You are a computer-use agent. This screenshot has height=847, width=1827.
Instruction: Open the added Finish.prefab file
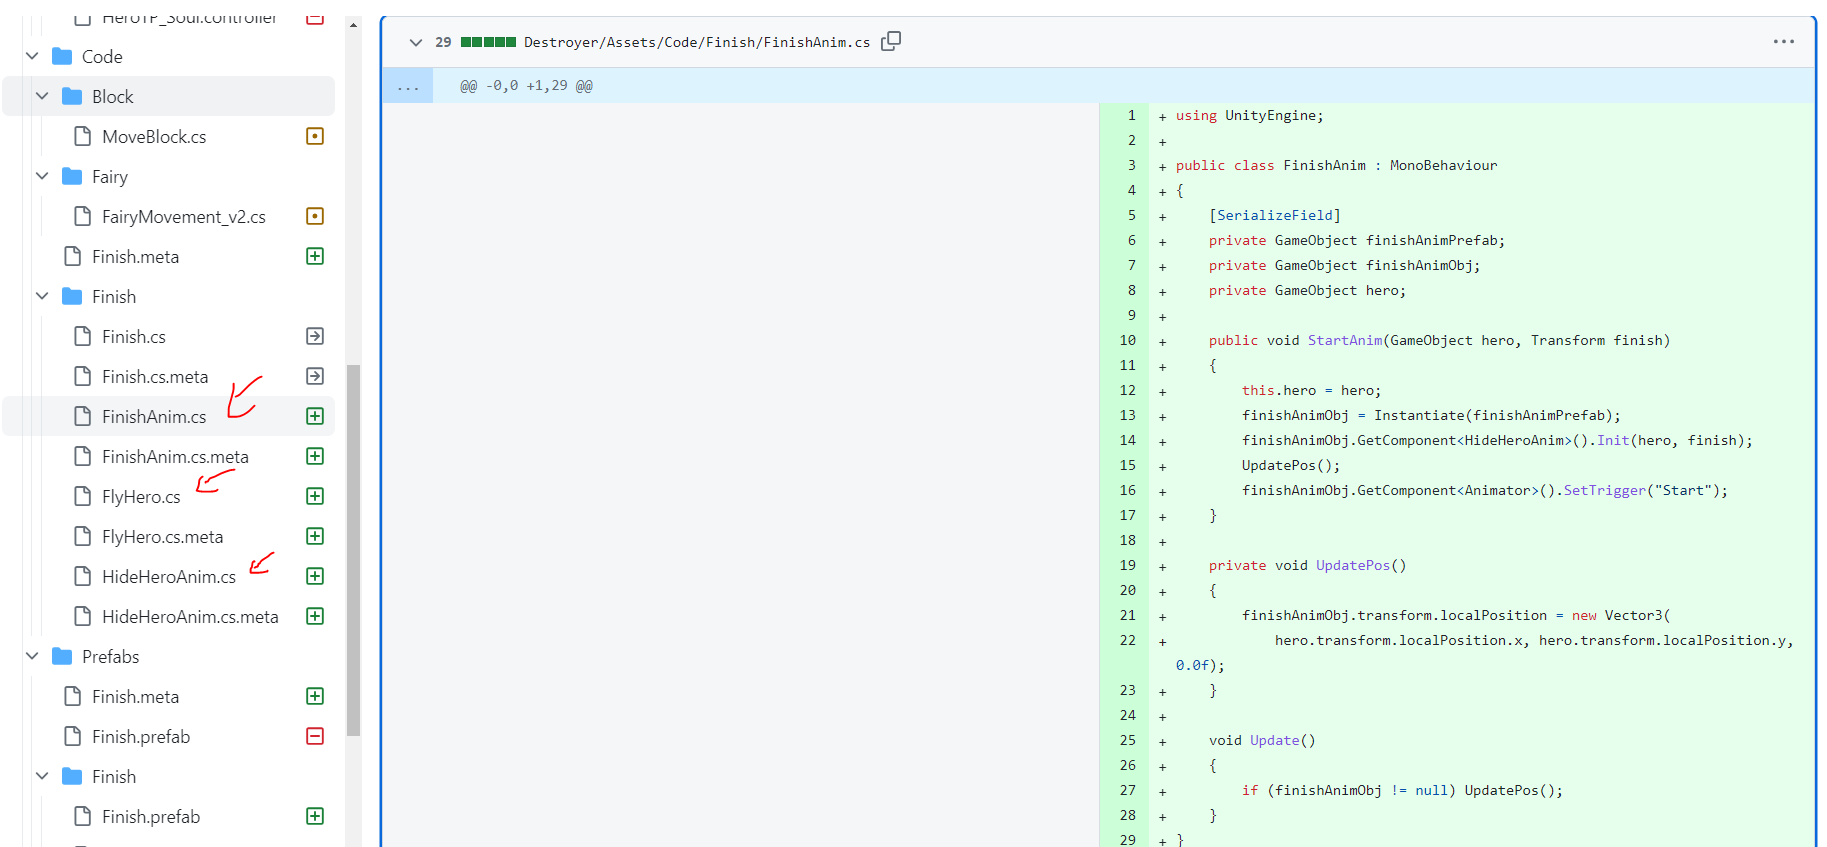click(151, 817)
